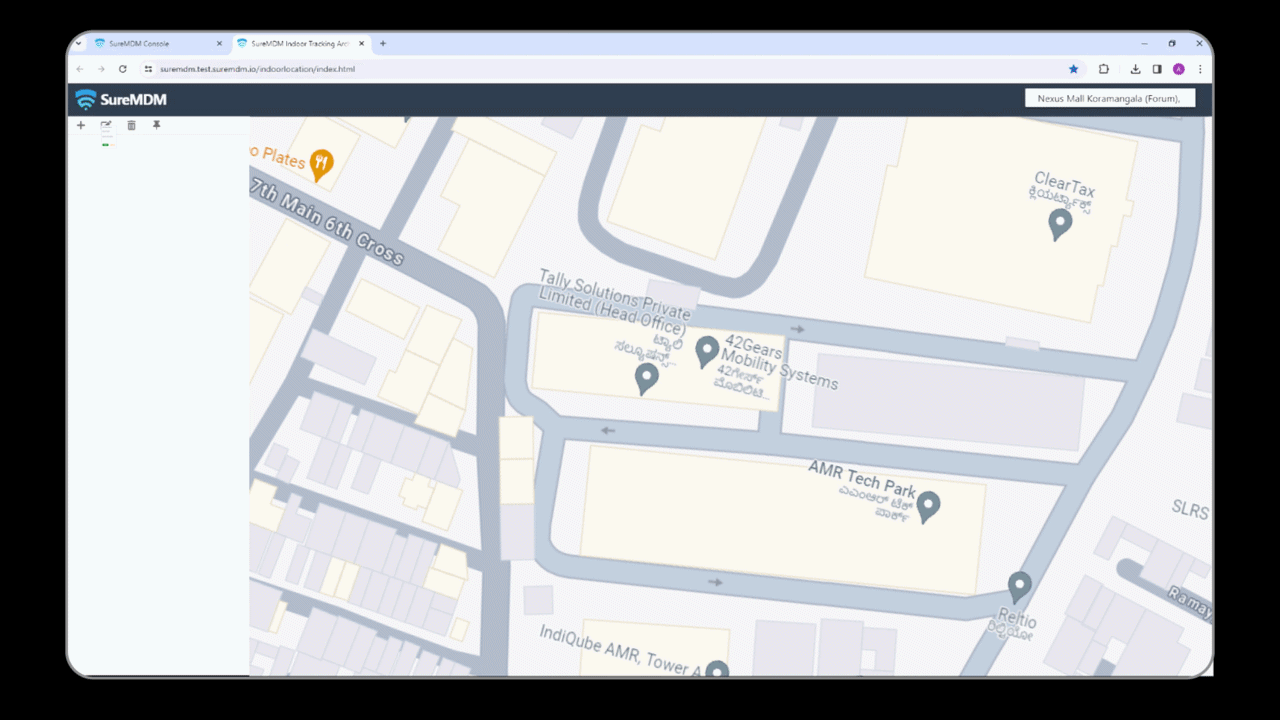
Task: Reload the page with the refresh icon
Action: pos(123,69)
